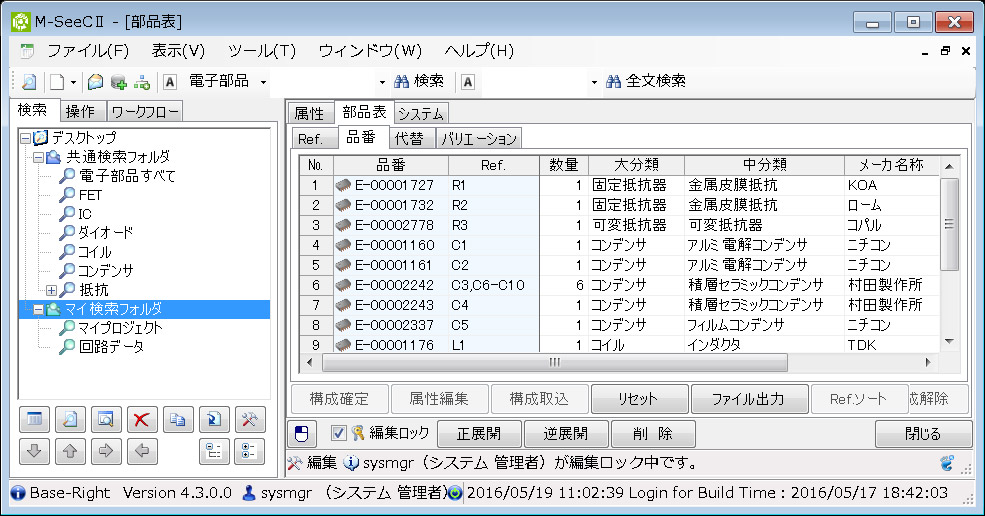Click the document search icon in the toolbar
The image size is (985, 516).
click(x=28, y=82)
